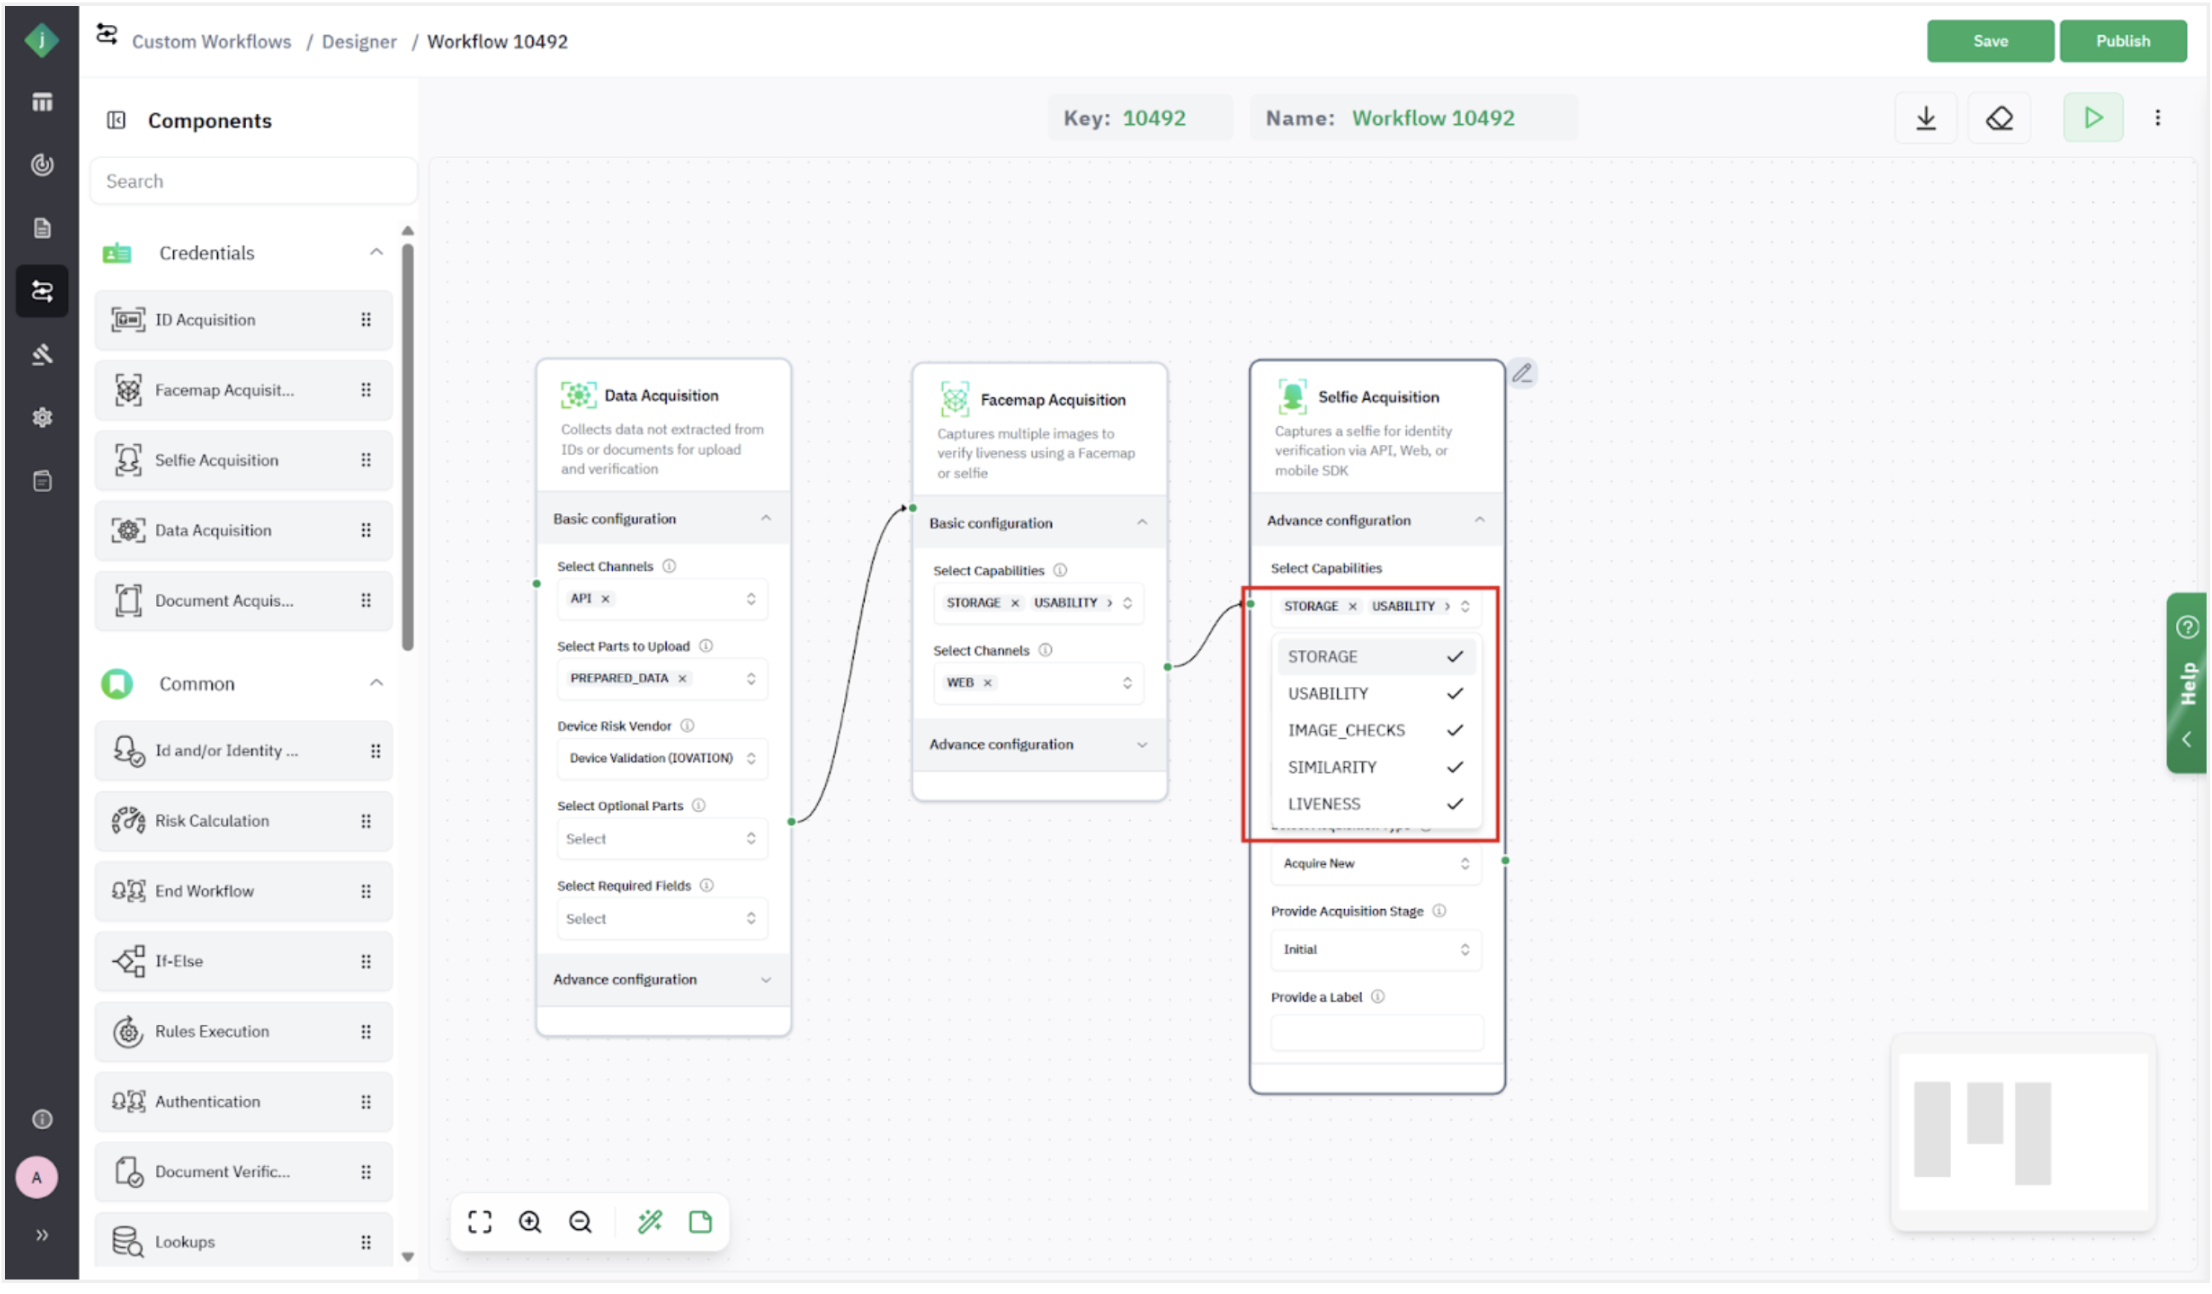Click the fit-to-screen icon in canvas toolbar
Screen dimensions: 2212x1294
[x=480, y=1221]
